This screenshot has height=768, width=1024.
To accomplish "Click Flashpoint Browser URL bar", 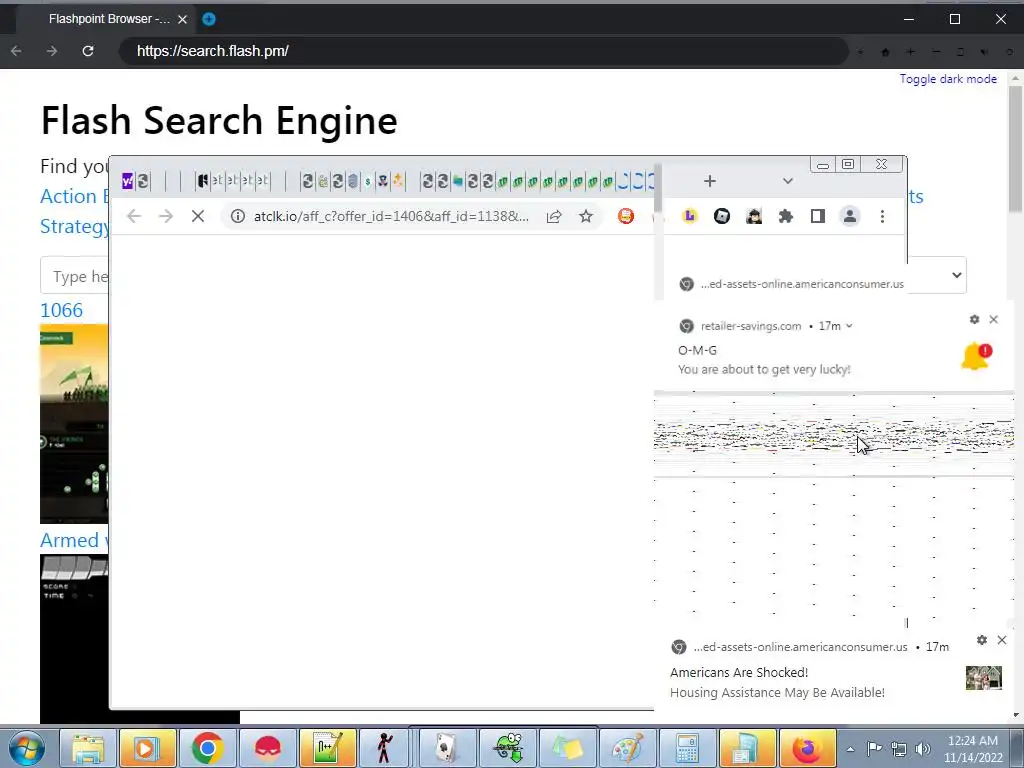I will pyautogui.click(x=483, y=51).
